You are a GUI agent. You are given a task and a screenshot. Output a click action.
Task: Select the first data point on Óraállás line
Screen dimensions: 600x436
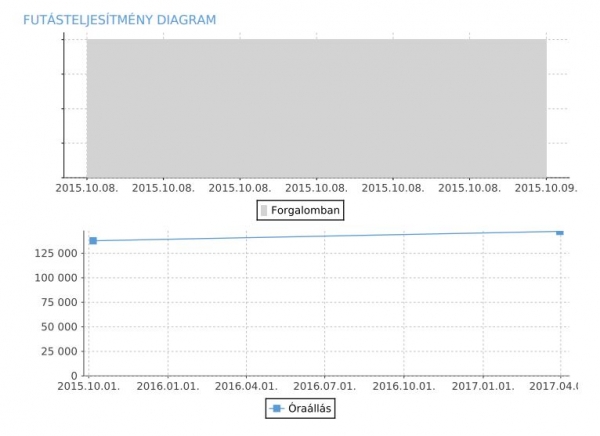tap(93, 240)
